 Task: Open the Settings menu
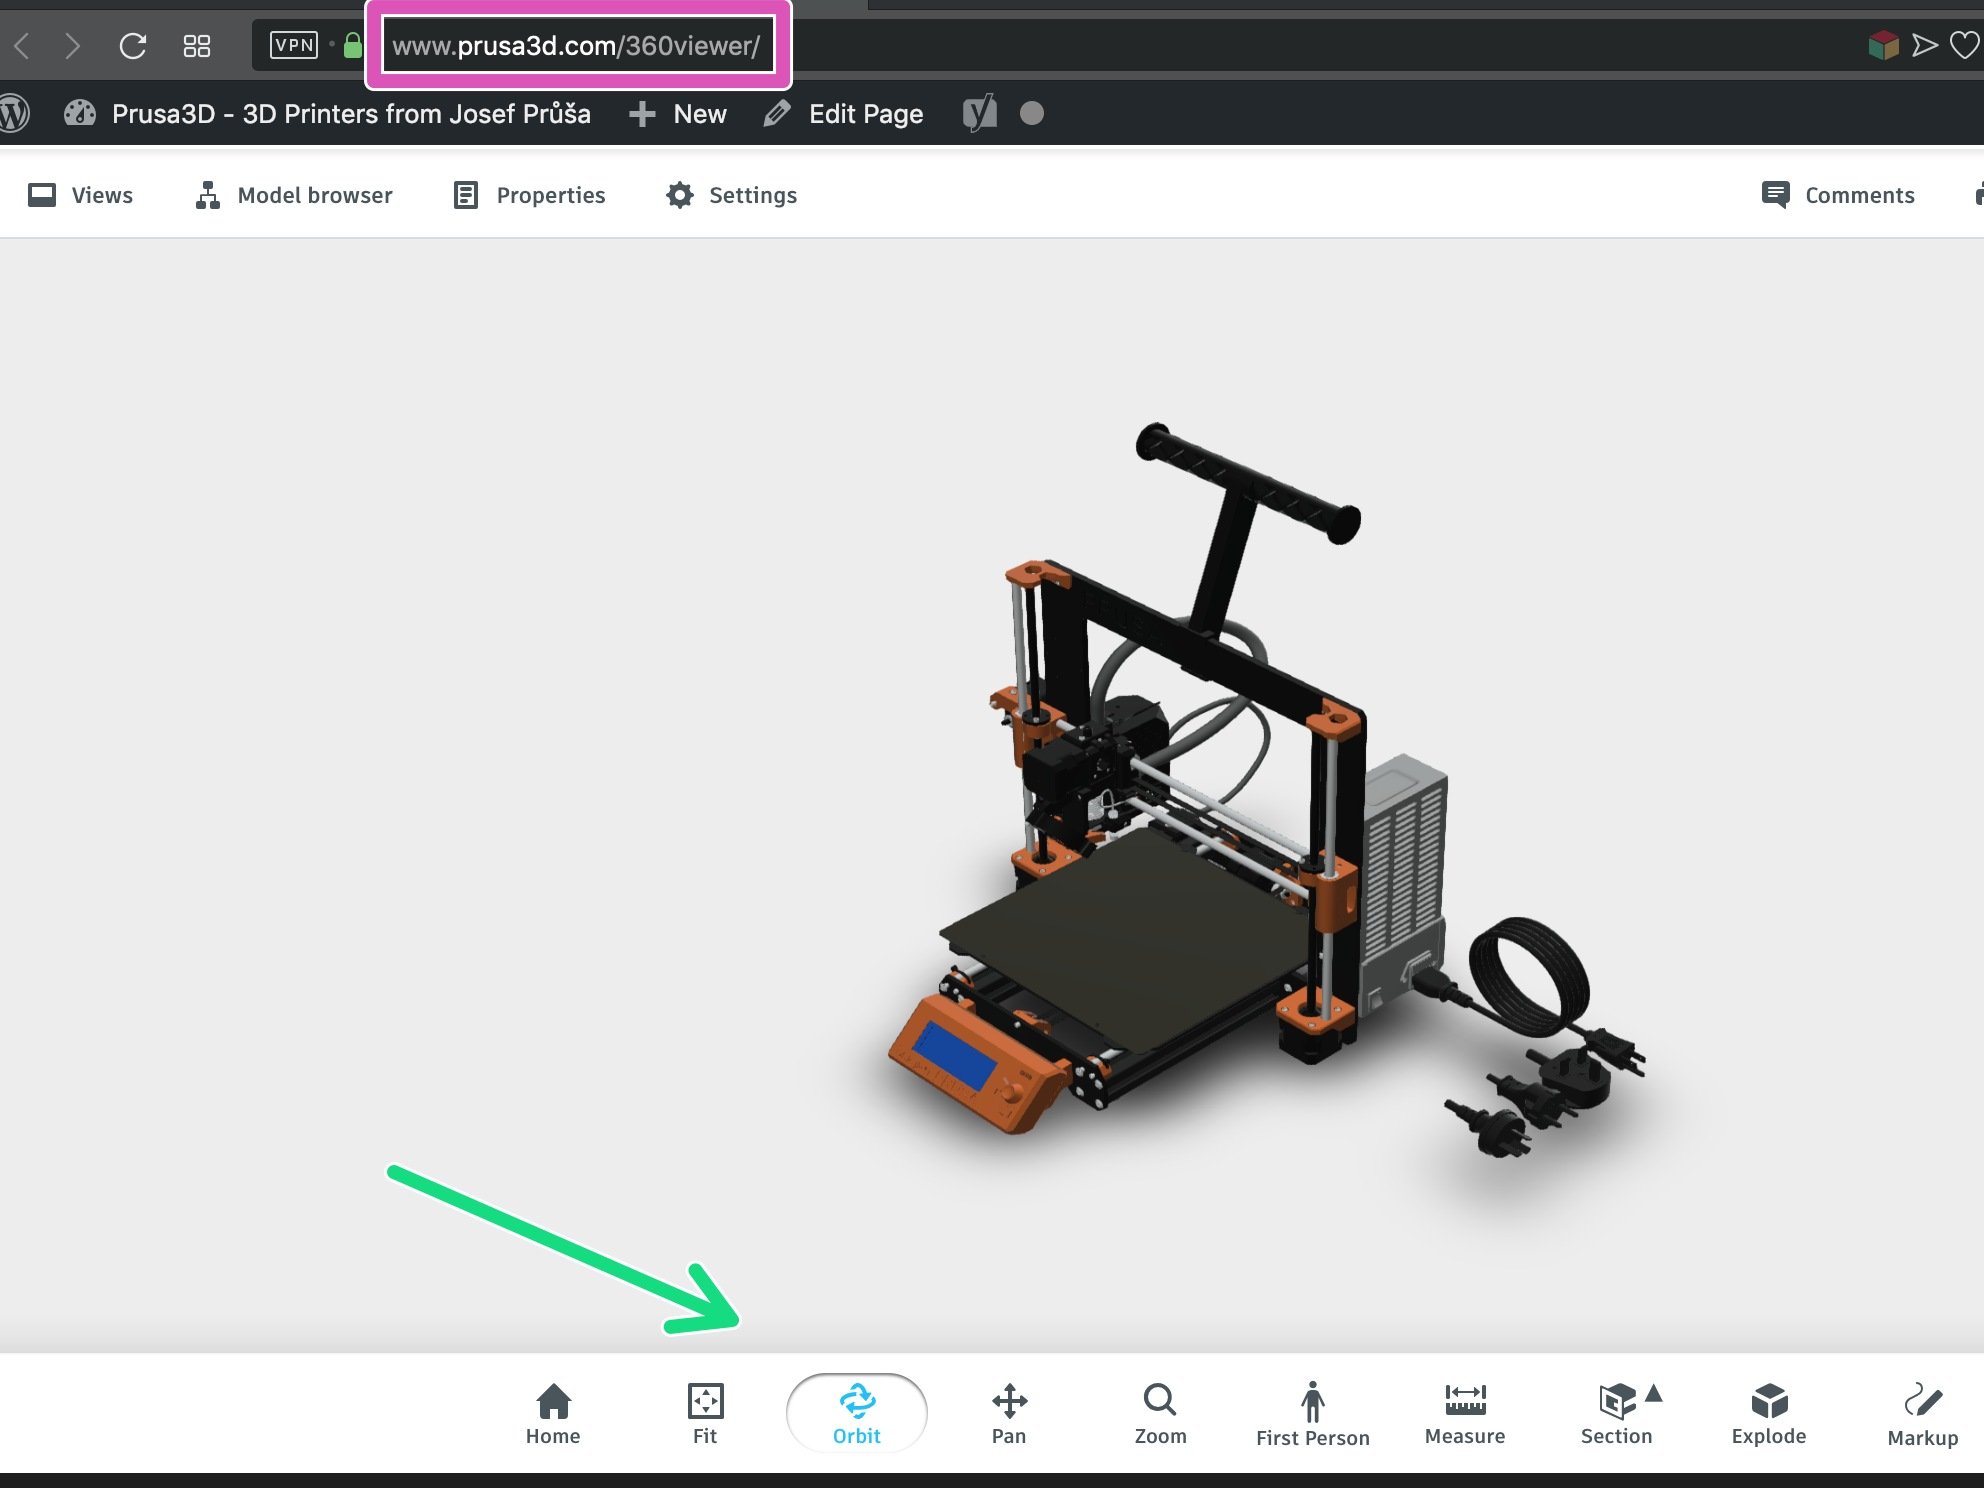(731, 194)
